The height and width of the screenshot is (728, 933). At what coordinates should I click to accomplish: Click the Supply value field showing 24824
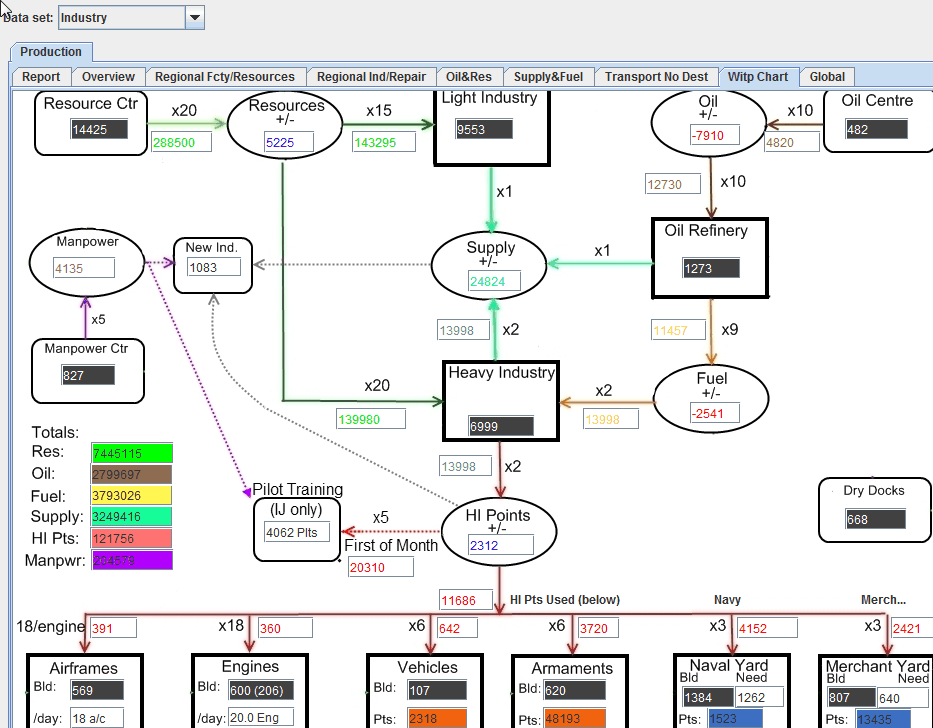[x=489, y=282]
